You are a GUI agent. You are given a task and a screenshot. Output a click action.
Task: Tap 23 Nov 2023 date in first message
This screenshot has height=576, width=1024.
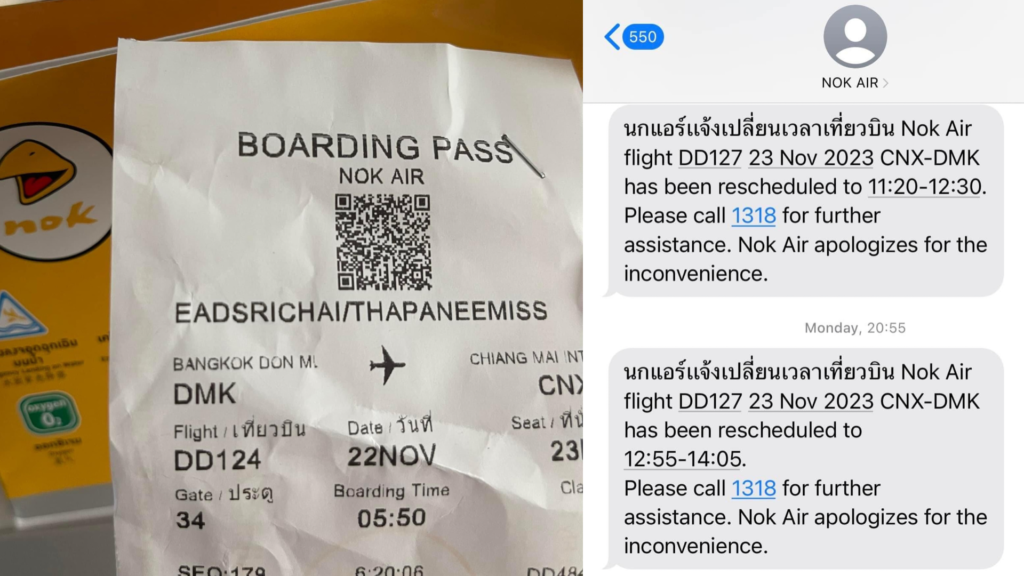coord(810,158)
